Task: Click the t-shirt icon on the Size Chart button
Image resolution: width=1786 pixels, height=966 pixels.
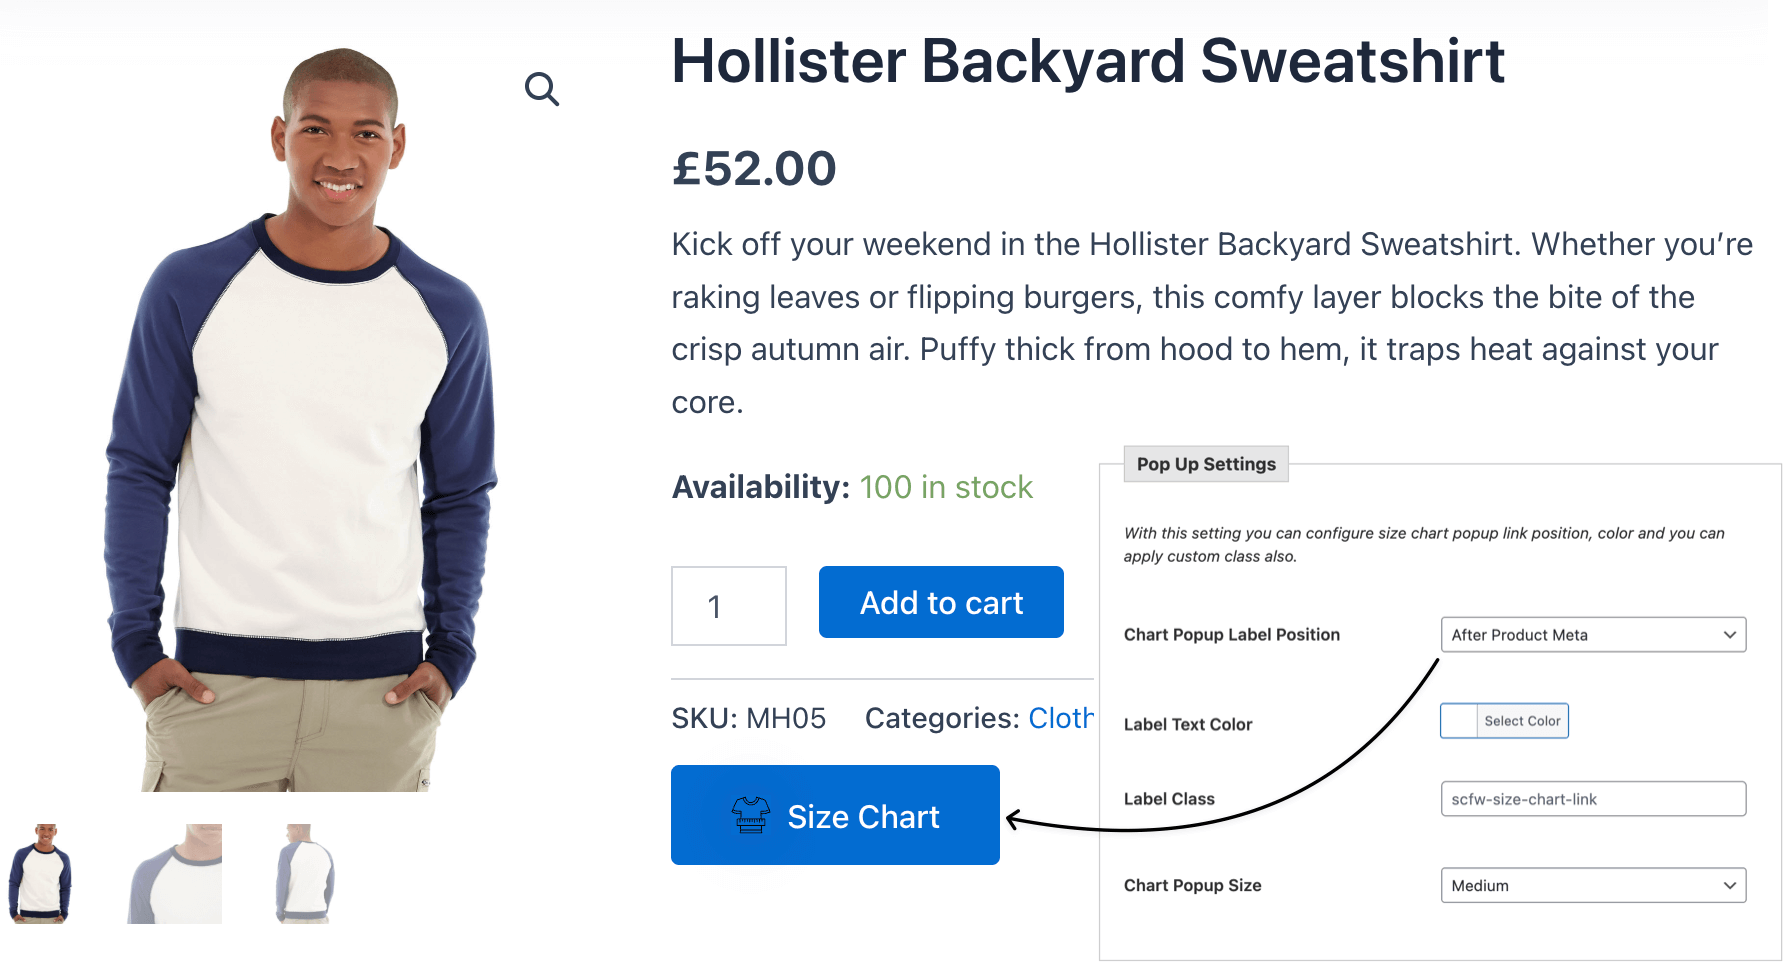Action: pos(749,815)
